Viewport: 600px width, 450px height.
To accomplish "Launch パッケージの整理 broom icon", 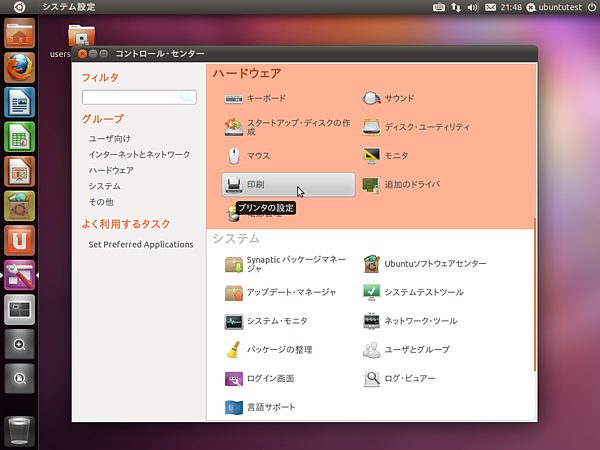I will 233,350.
